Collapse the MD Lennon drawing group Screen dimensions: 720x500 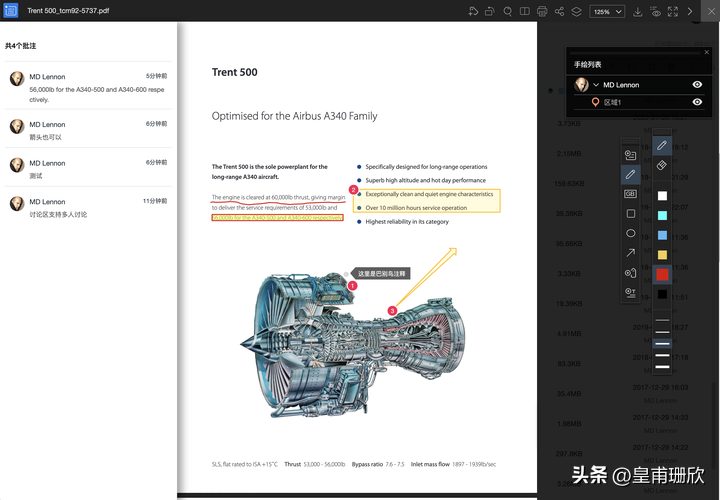596,85
